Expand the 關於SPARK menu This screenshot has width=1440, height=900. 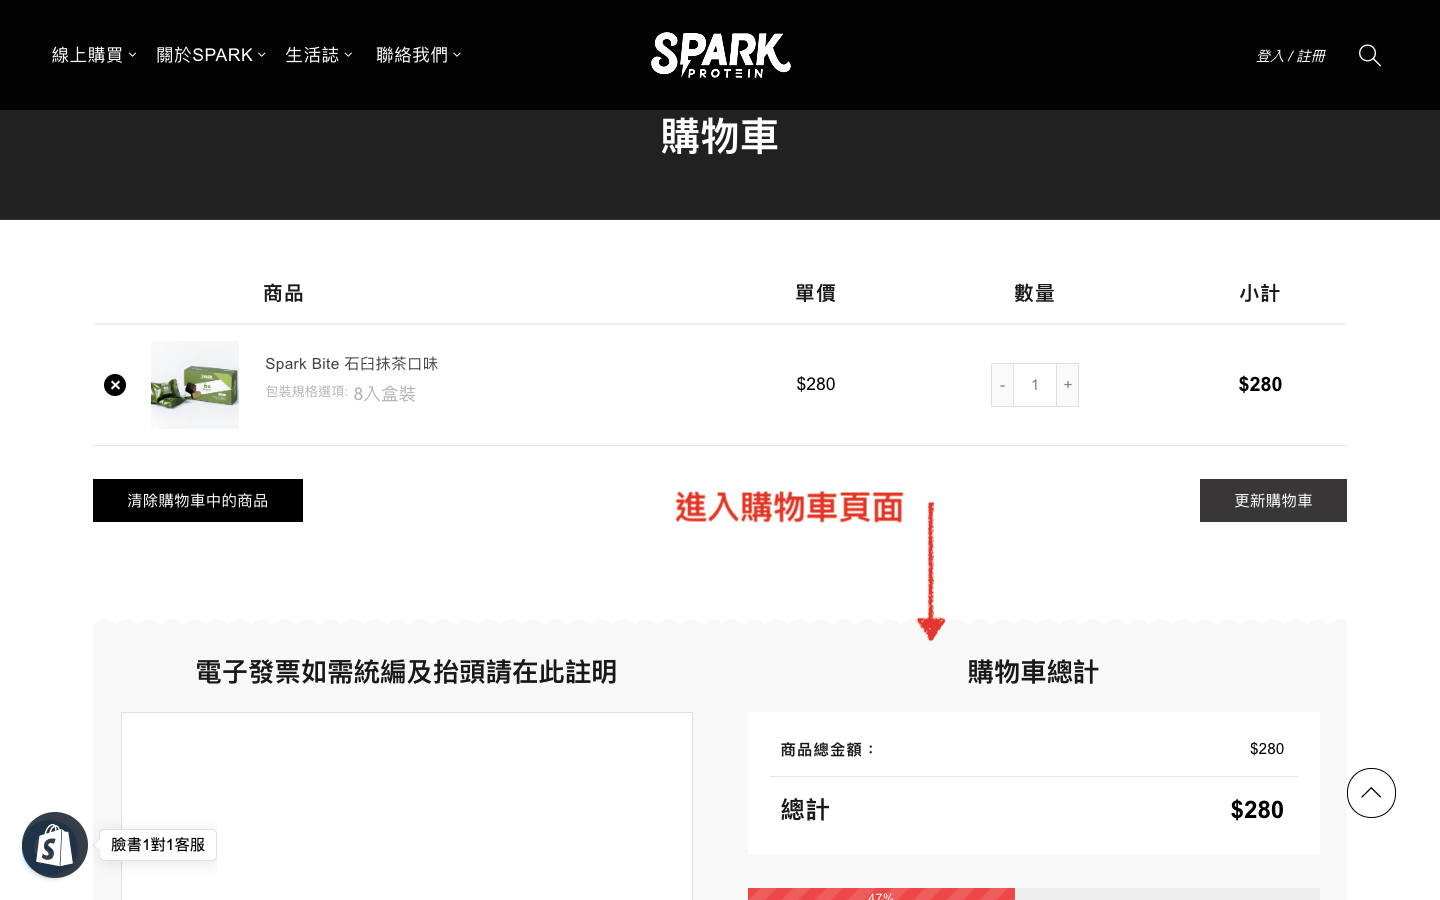pyautogui.click(x=211, y=55)
